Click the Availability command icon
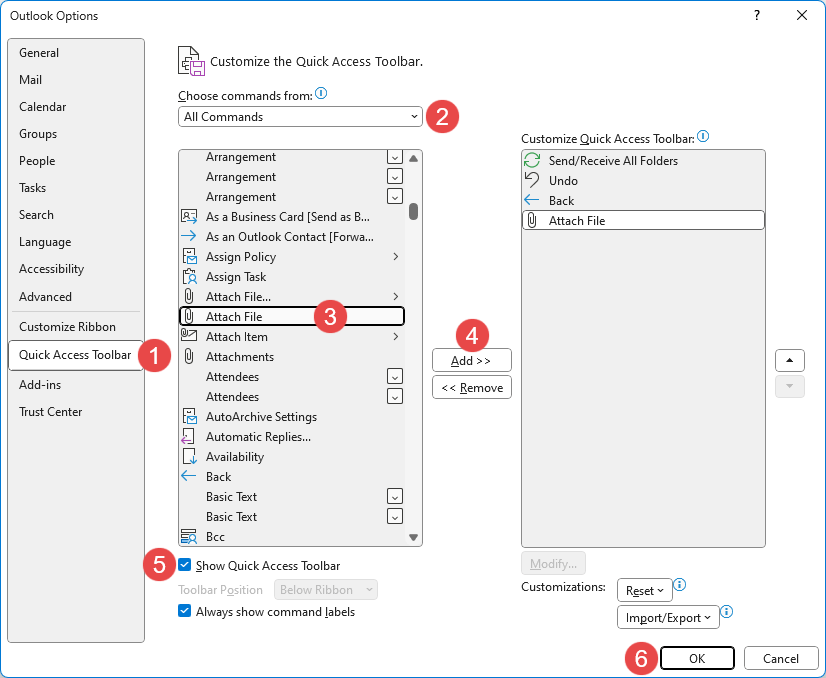 [189, 457]
